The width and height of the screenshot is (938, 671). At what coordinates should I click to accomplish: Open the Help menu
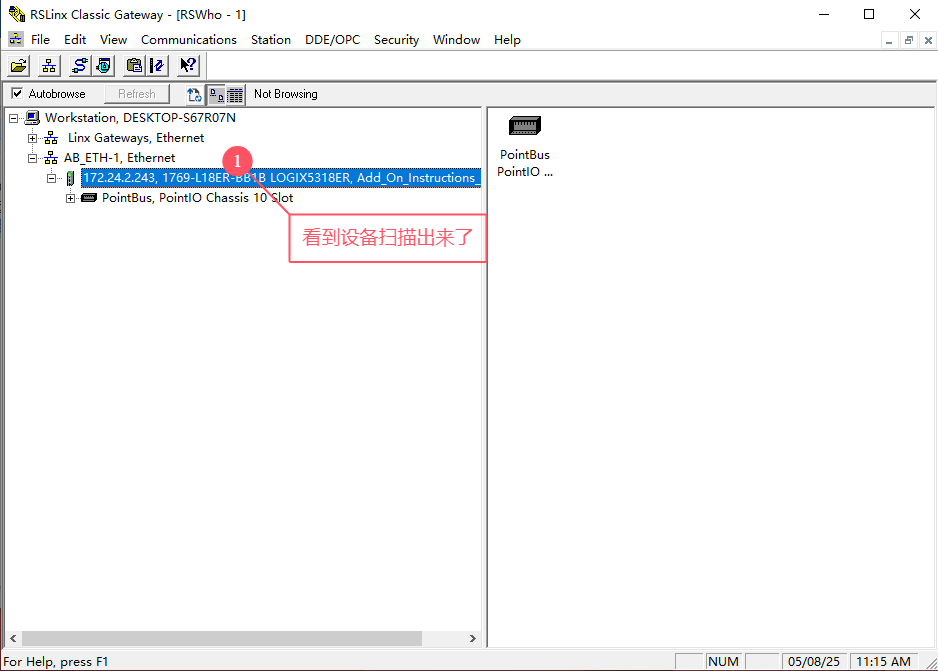507,39
